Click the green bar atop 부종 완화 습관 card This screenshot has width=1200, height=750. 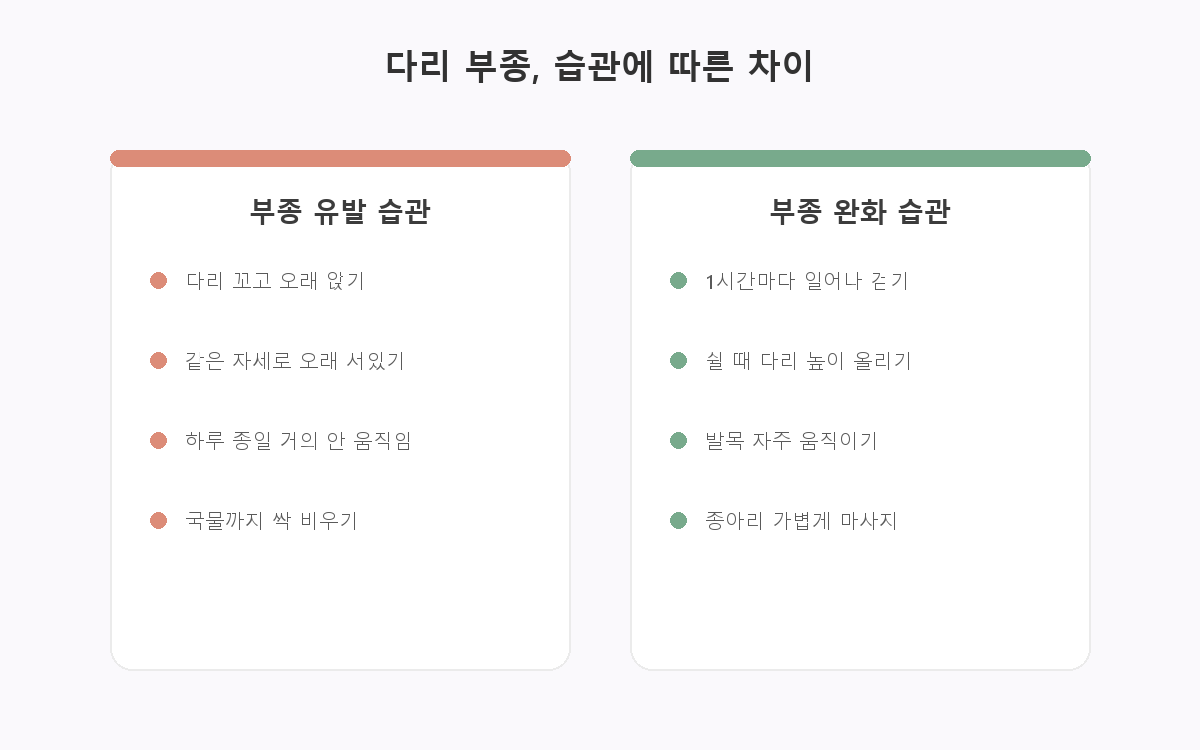coord(860,158)
